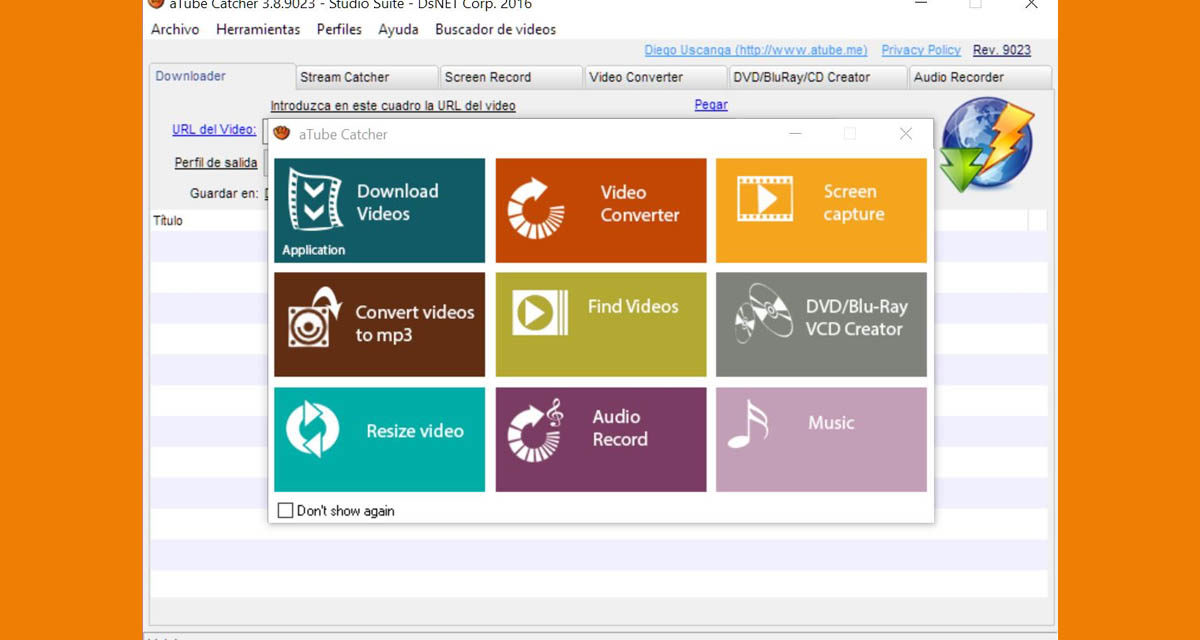Close the aTube Catcher launcher dialog
Viewport: 1200px width, 640px height.
point(905,134)
